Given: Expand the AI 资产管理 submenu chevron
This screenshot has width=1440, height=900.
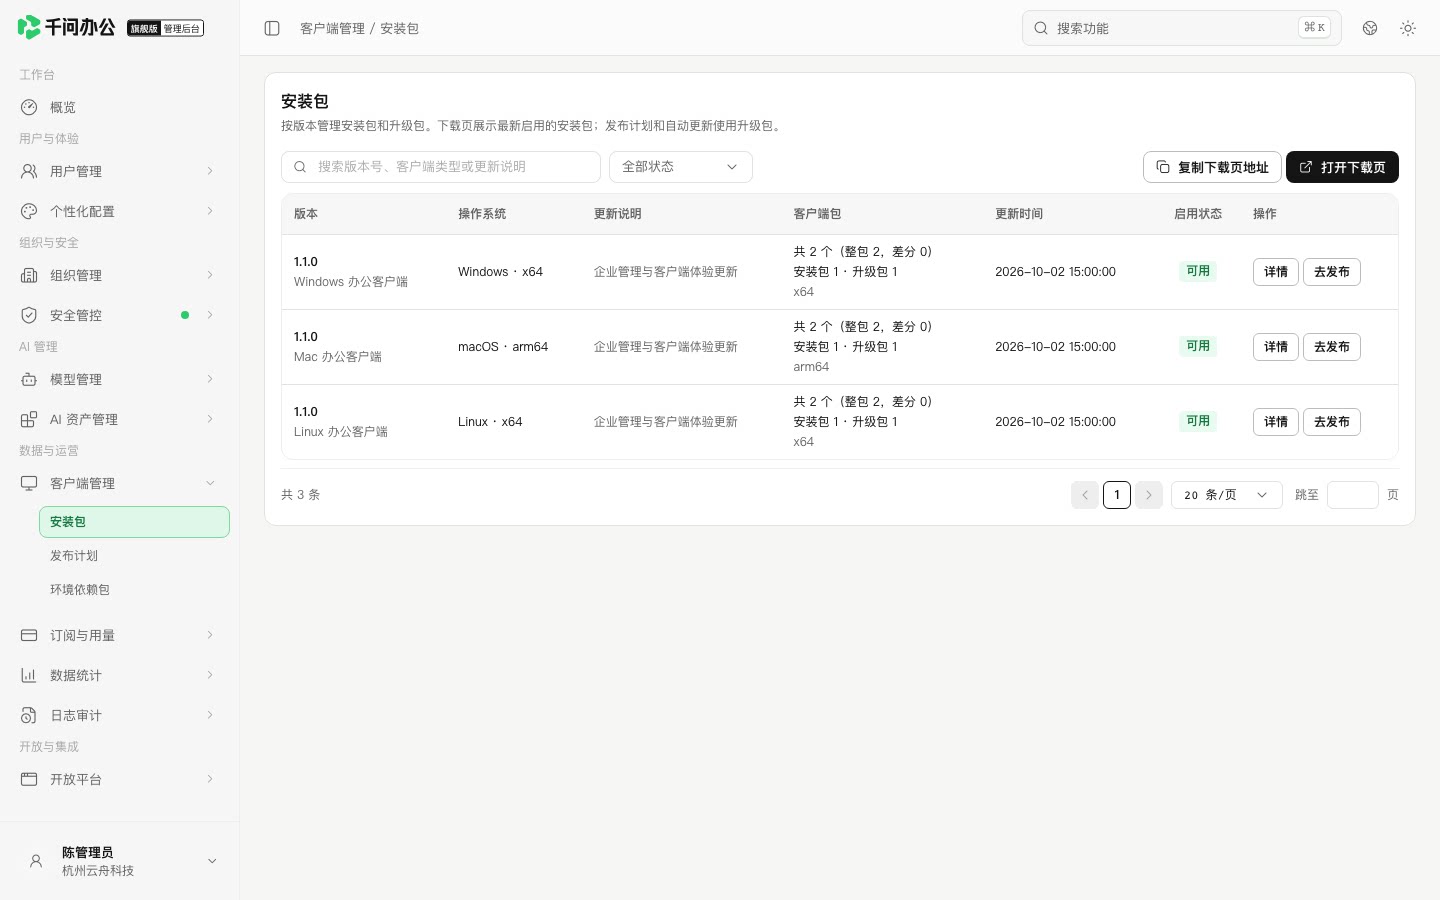Looking at the screenshot, I should (x=210, y=419).
